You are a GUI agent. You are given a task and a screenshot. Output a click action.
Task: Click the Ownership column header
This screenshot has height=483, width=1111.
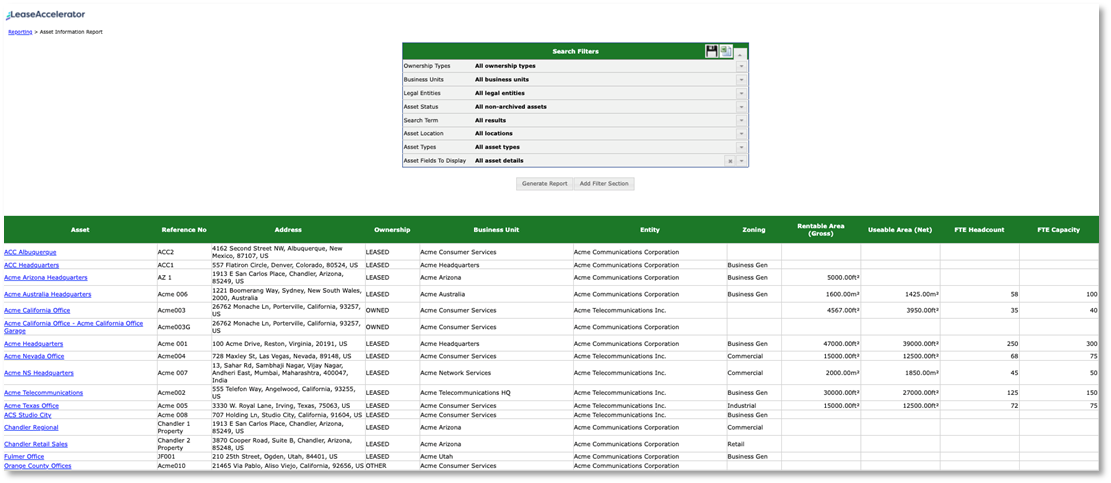coord(392,229)
